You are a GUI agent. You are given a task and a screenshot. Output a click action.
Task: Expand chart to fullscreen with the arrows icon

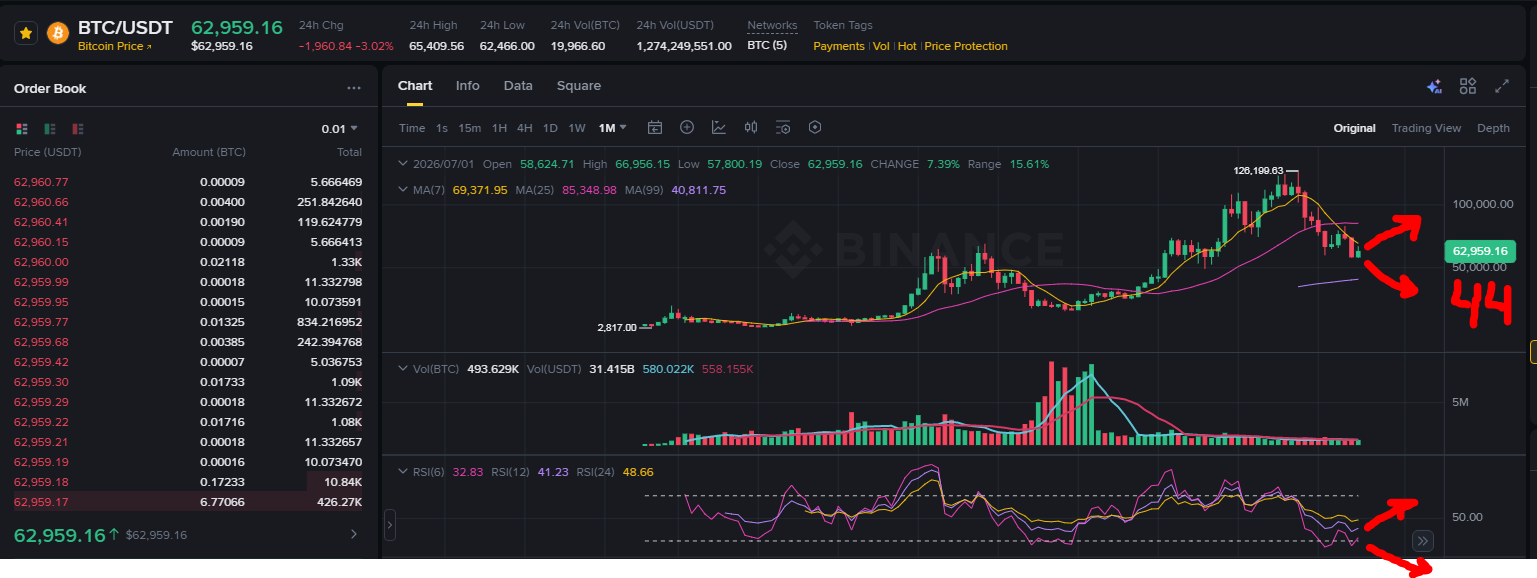[x=1501, y=86]
